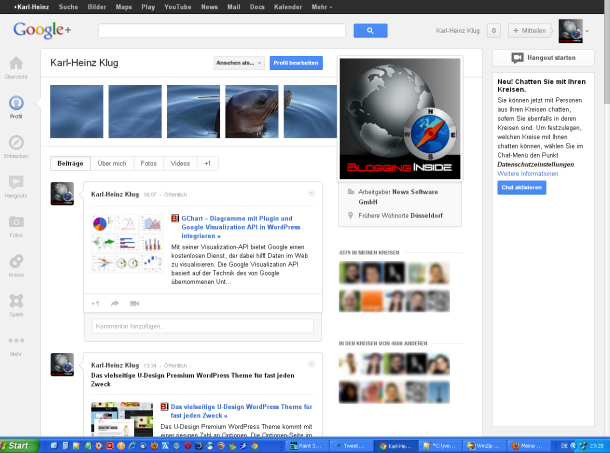Open Mail in the top bar
The height and width of the screenshot is (453, 610).
pyautogui.click(x=234, y=7)
